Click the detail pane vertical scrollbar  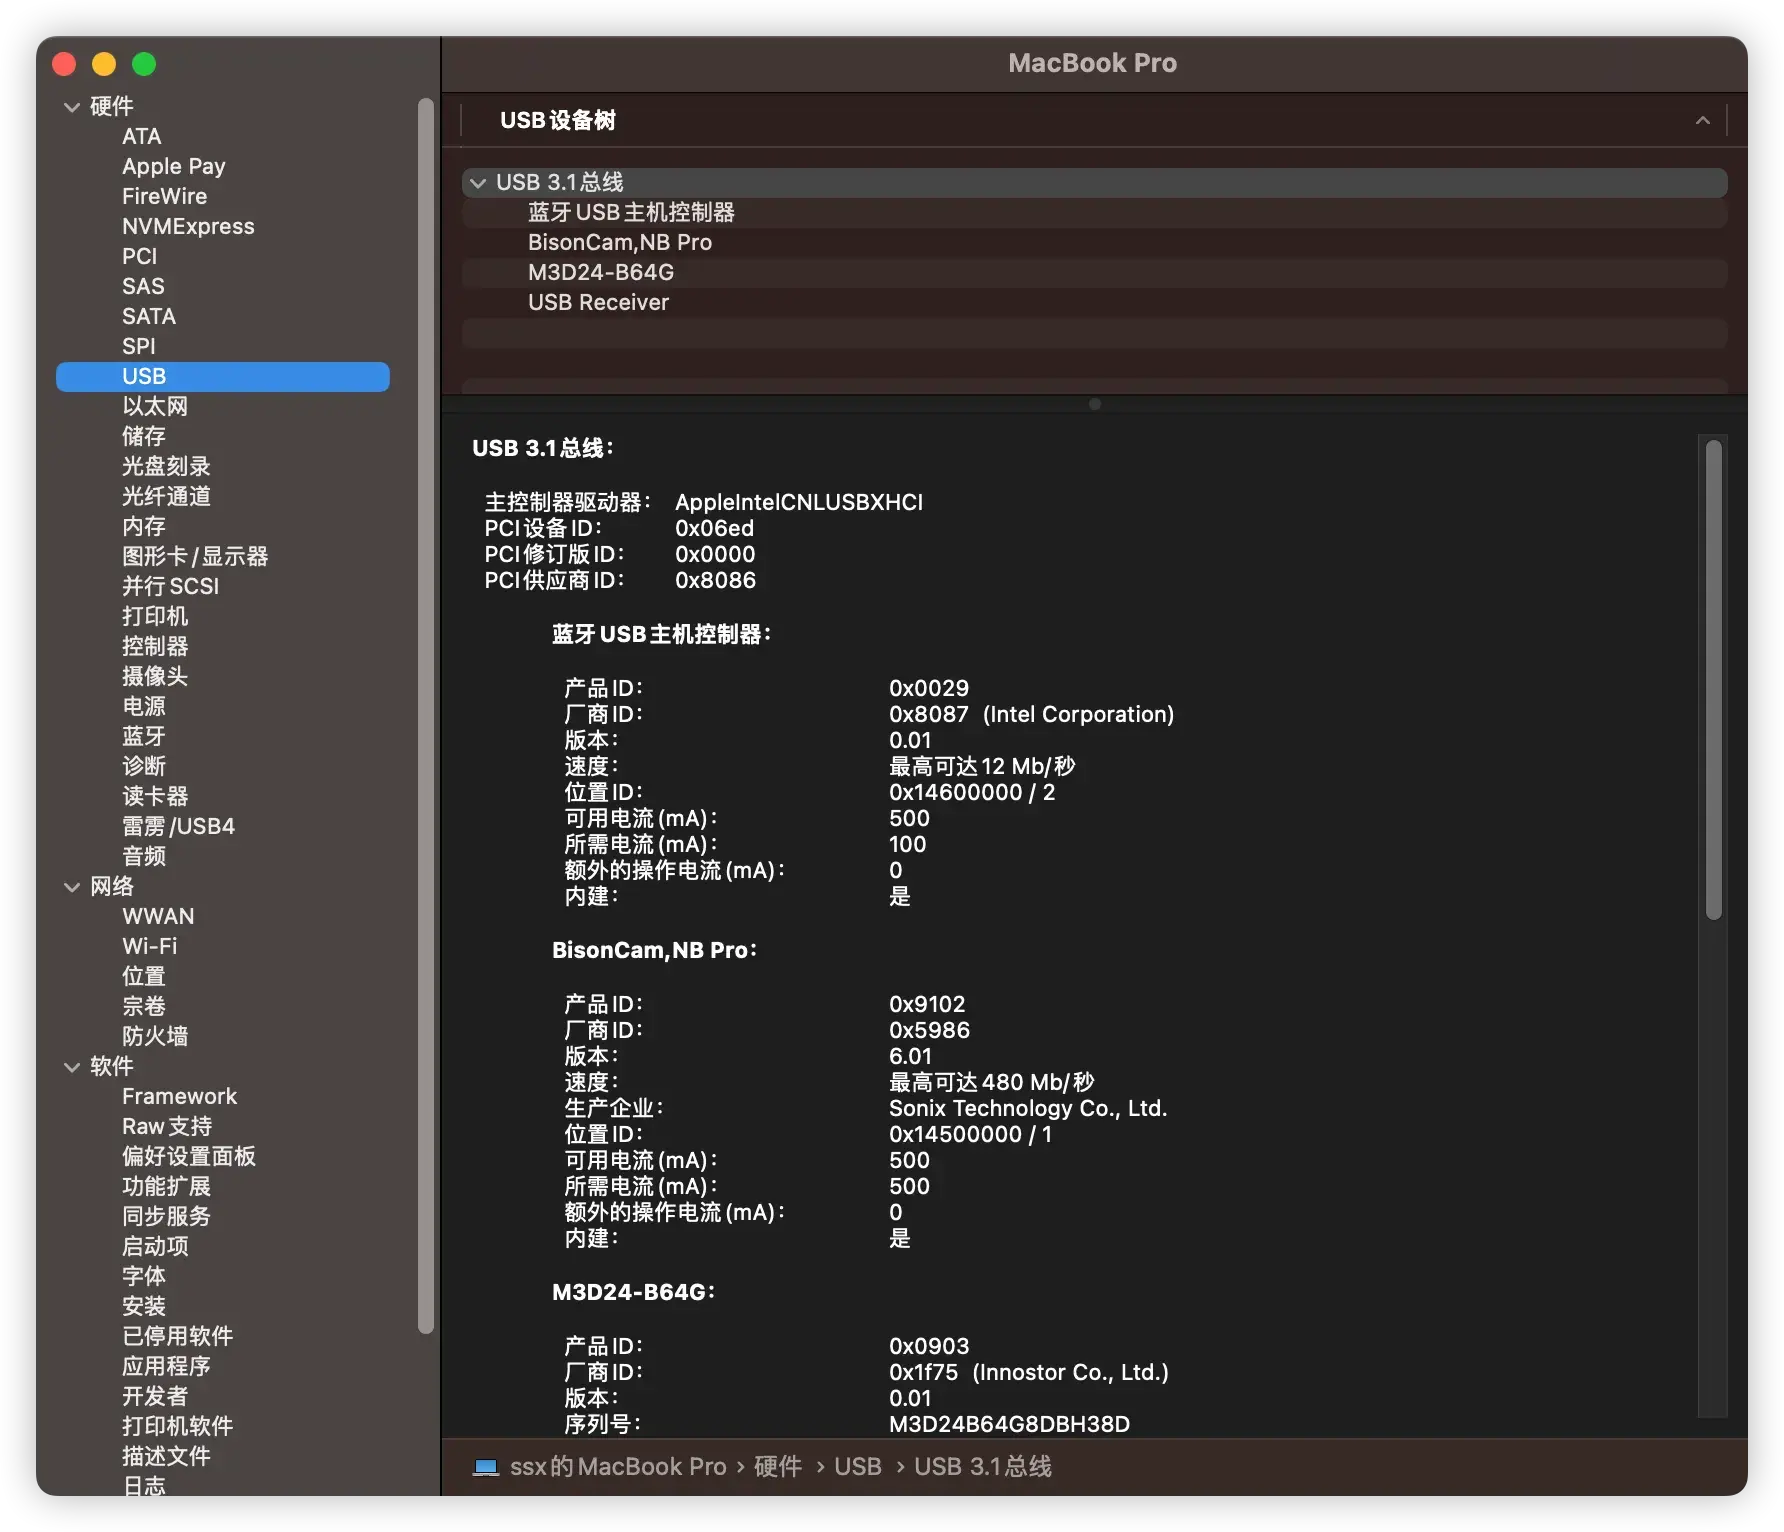click(1714, 679)
